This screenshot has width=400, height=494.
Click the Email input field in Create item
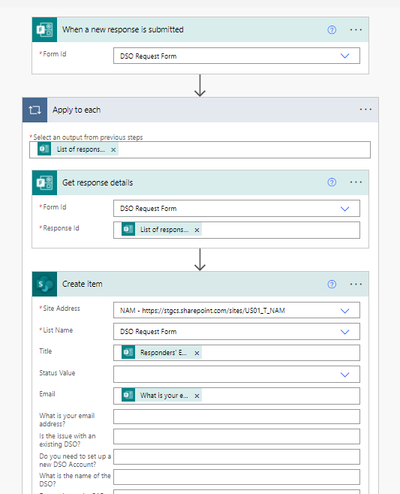237,396
